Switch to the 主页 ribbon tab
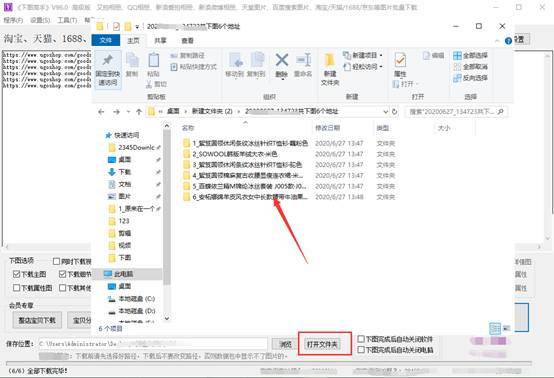 point(133,41)
